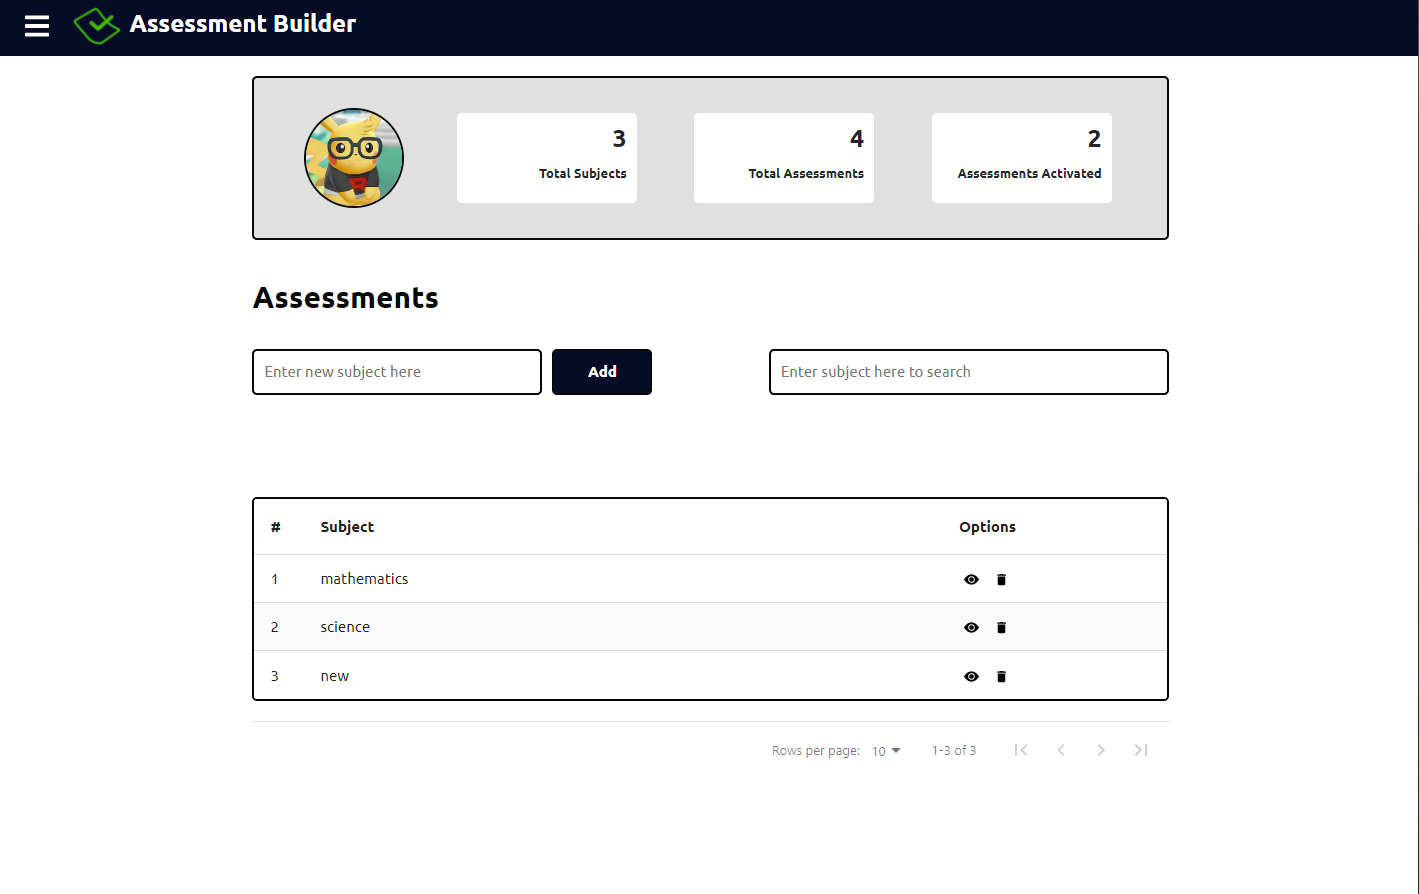View the mathematics subject via eye icon

pos(971,580)
